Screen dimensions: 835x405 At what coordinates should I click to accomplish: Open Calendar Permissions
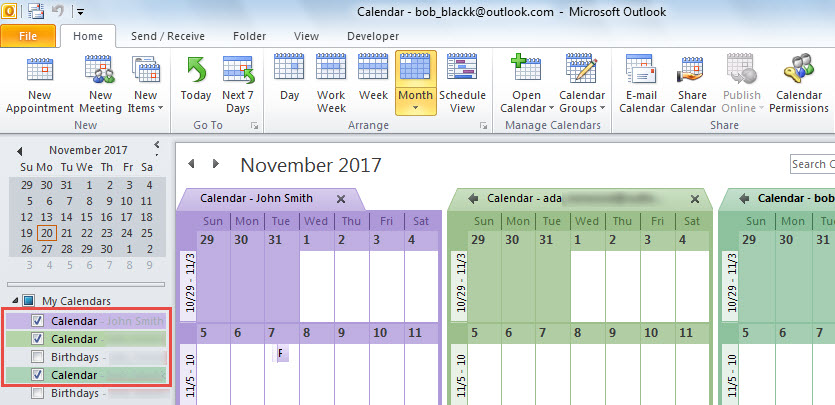799,84
